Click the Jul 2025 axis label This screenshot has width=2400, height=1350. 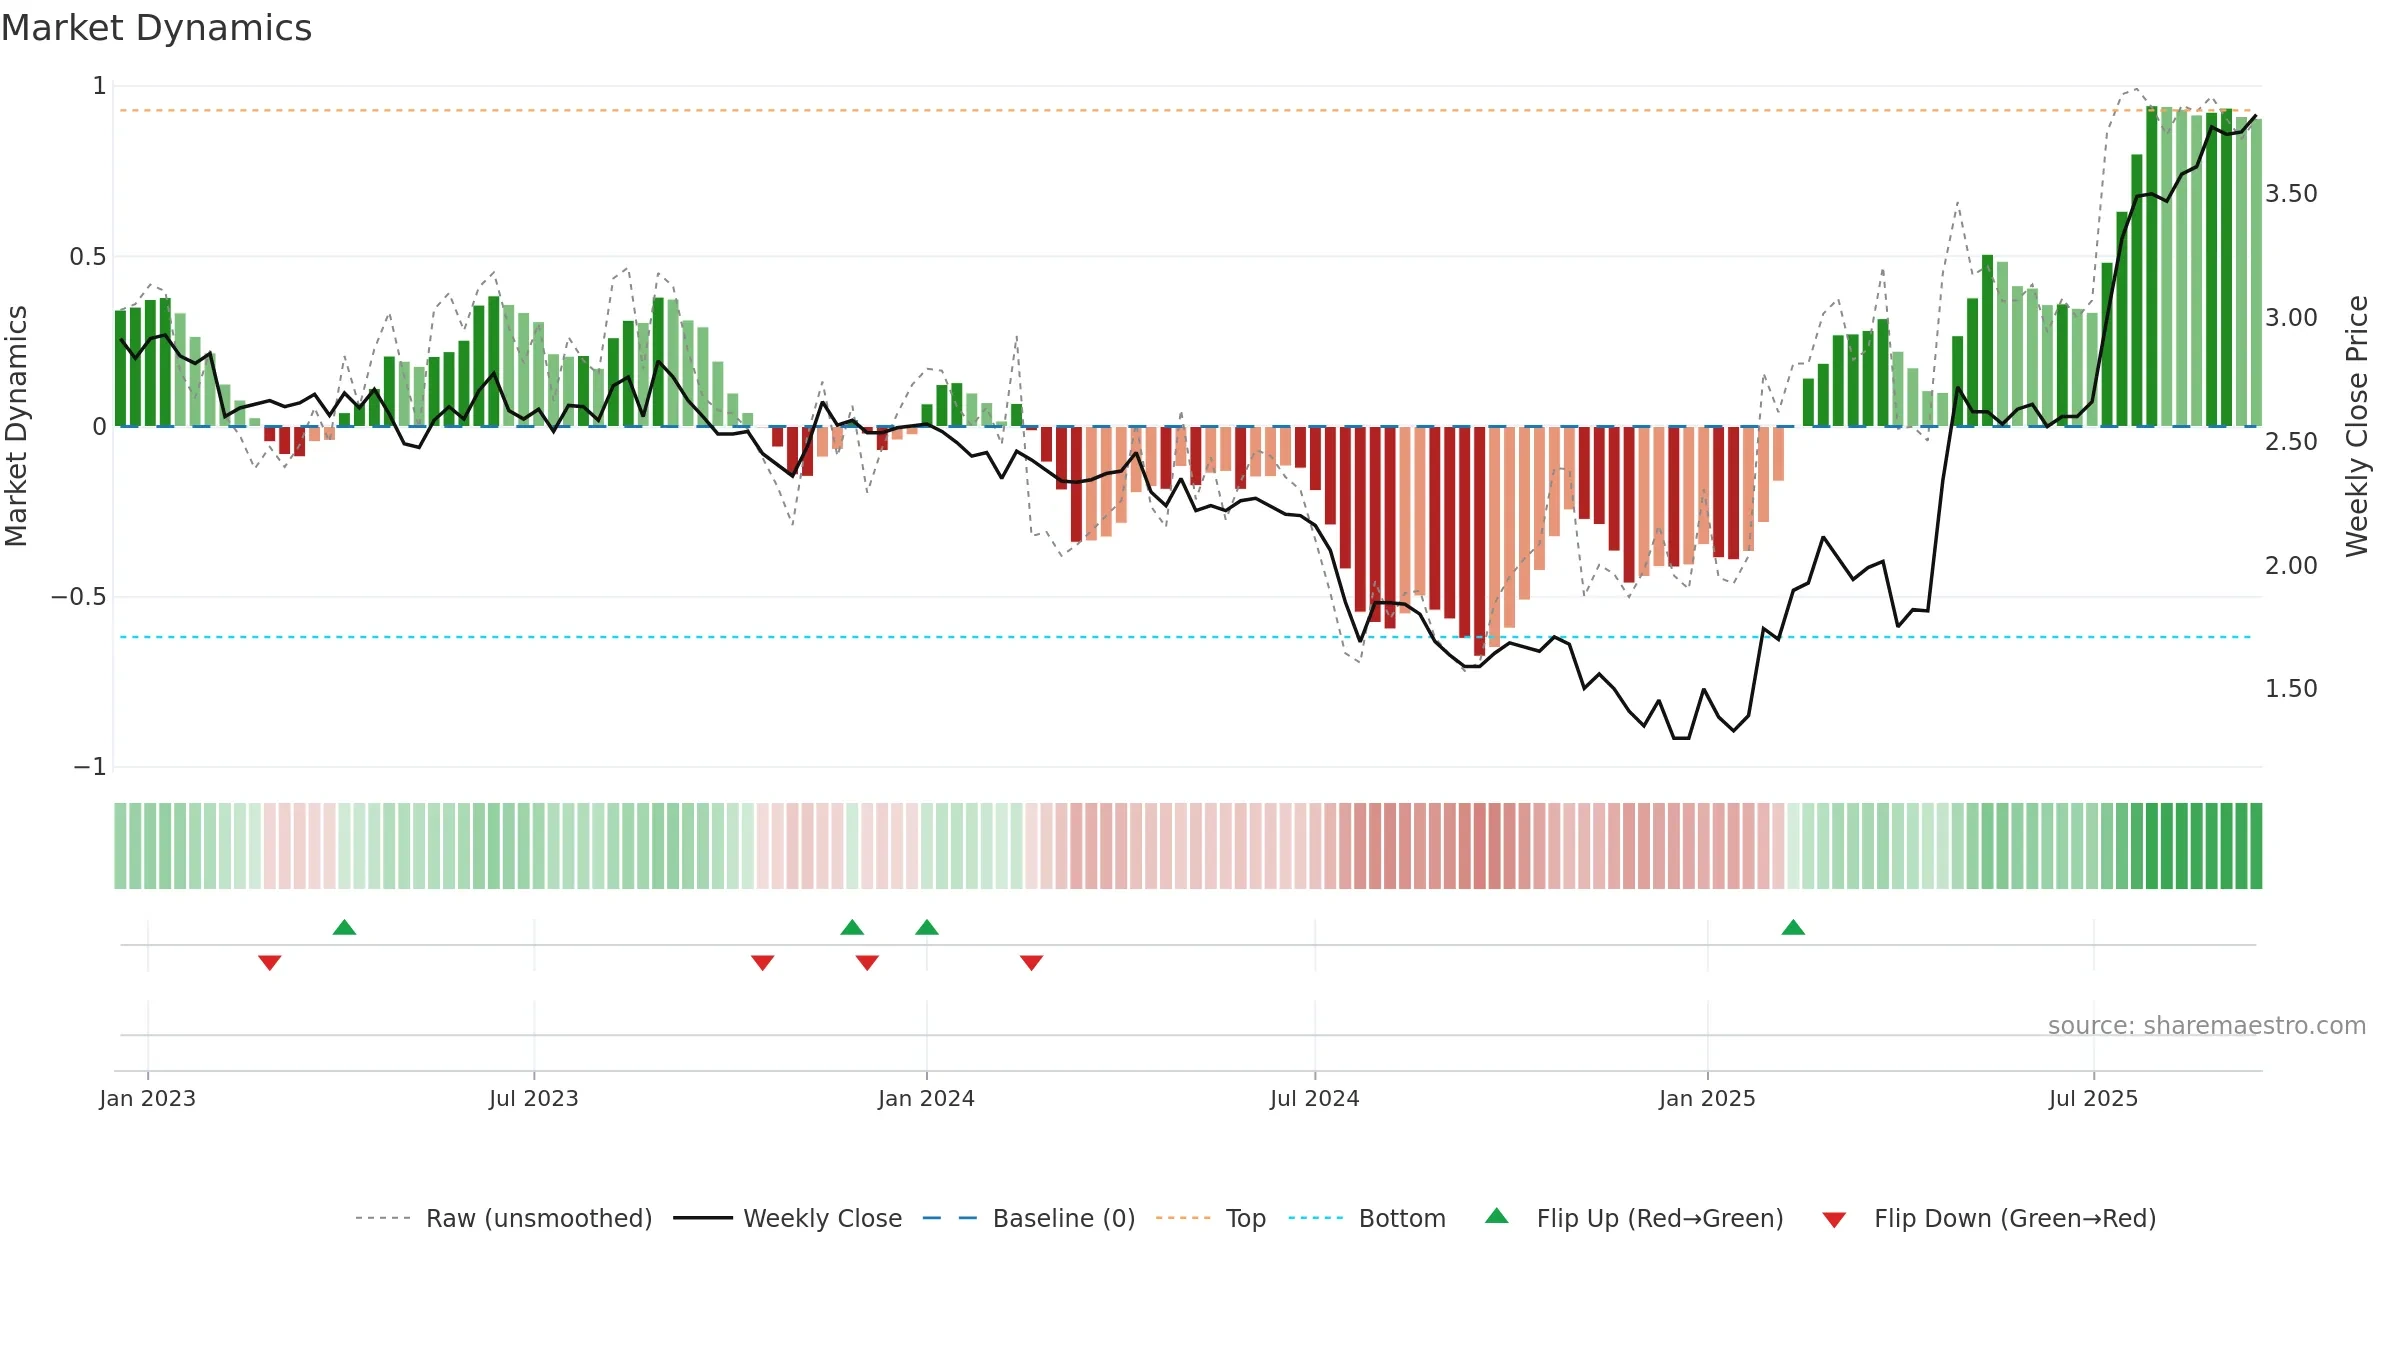pyautogui.click(x=2094, y=1098)
